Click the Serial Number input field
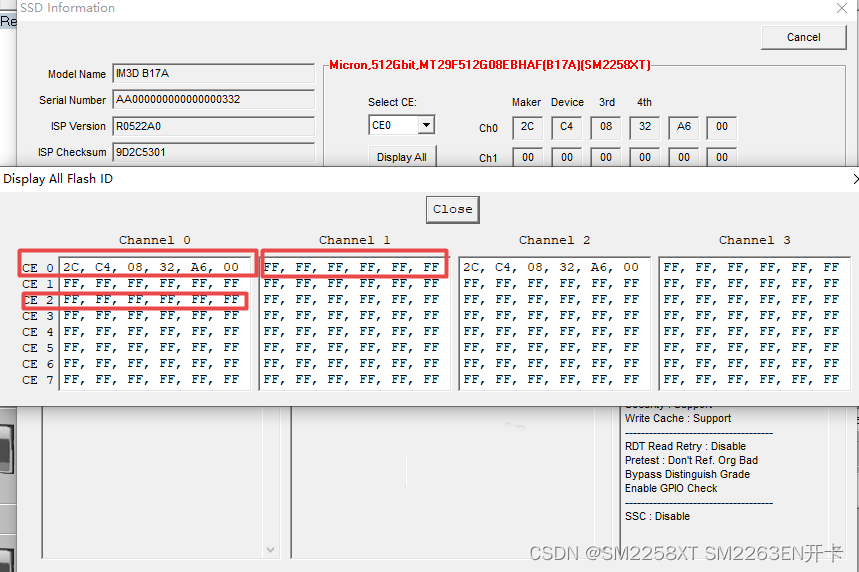Viewport: 859px width, 572px height. click(214, 100)
